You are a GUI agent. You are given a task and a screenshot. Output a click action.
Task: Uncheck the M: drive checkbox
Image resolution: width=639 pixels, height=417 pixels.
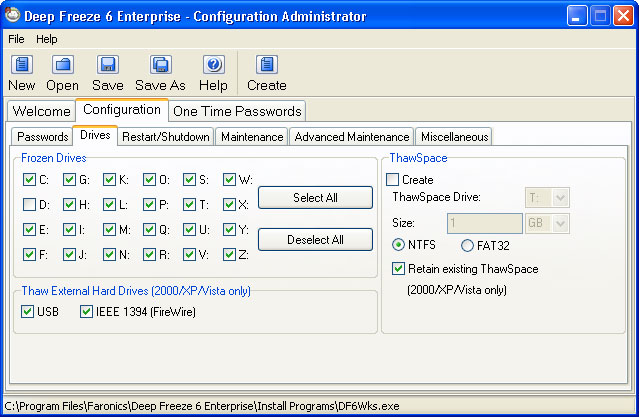click(109, 229)
